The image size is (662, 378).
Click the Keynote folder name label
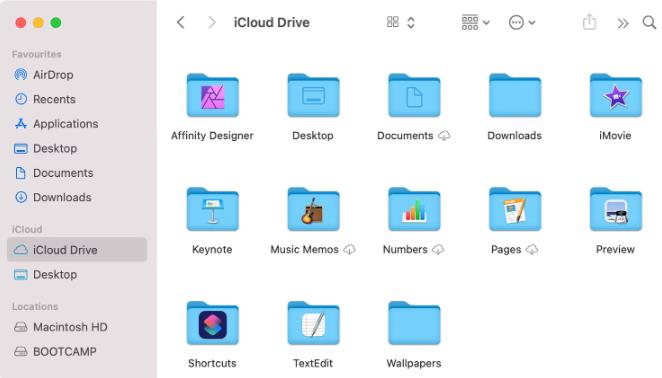(x=212, y=250)
